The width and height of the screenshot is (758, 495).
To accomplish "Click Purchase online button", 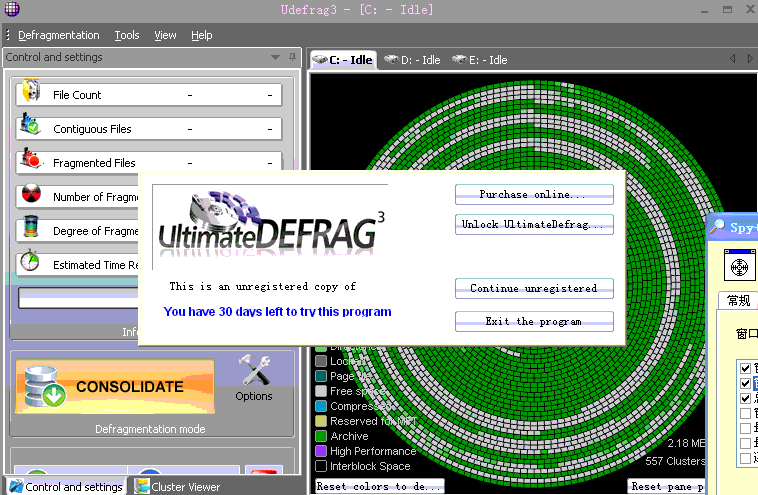I will tap(534, 194).
